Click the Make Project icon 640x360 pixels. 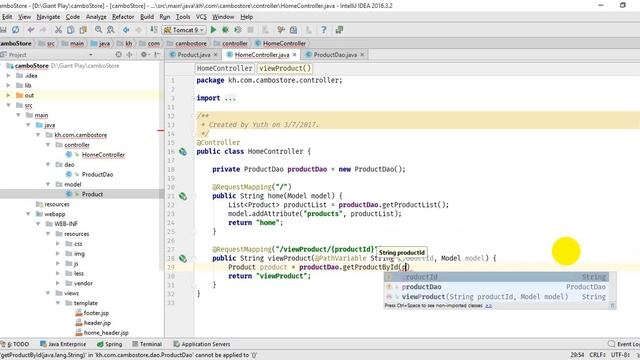(x=153, y=30)
